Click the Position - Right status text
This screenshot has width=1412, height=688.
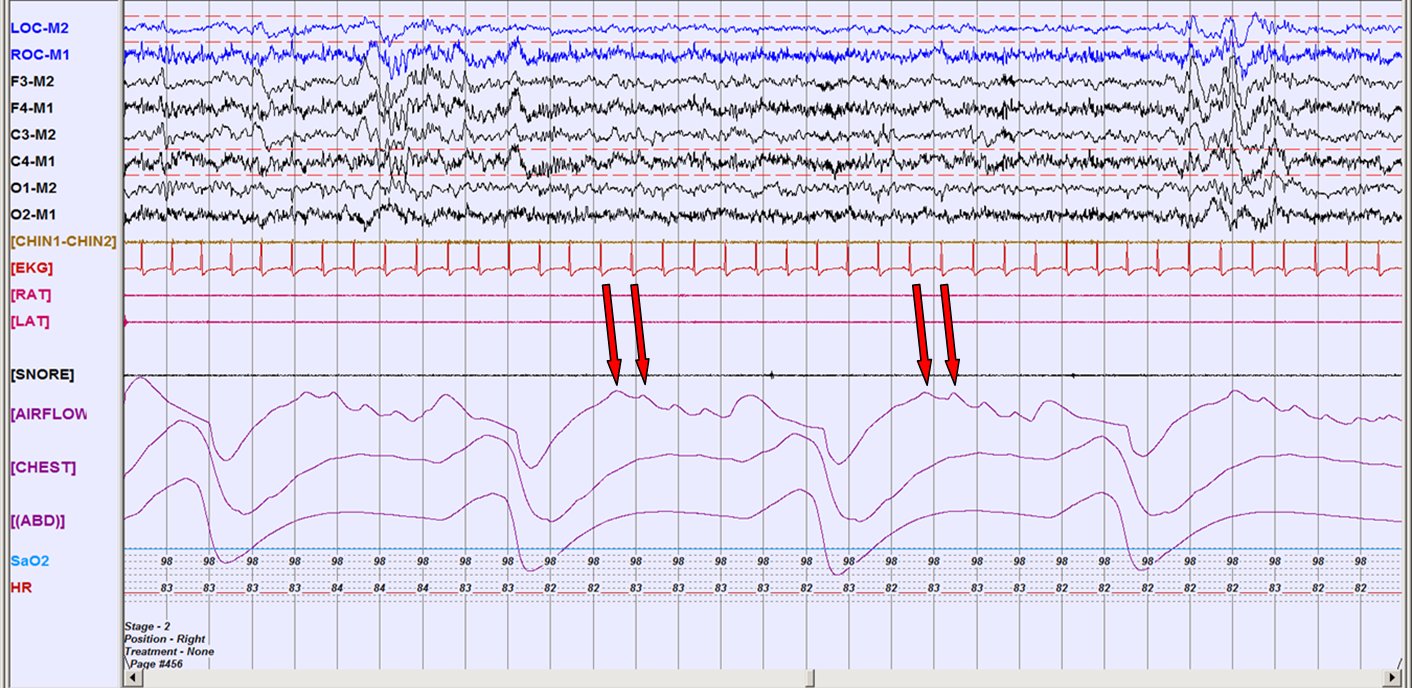coord(165,638)
